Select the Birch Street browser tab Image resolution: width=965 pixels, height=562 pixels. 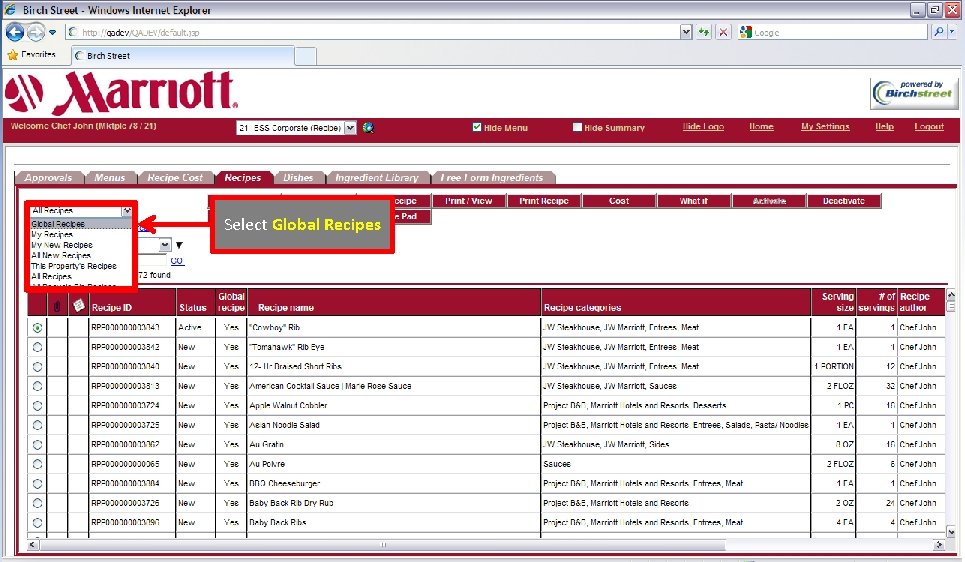tap(182, 55)
